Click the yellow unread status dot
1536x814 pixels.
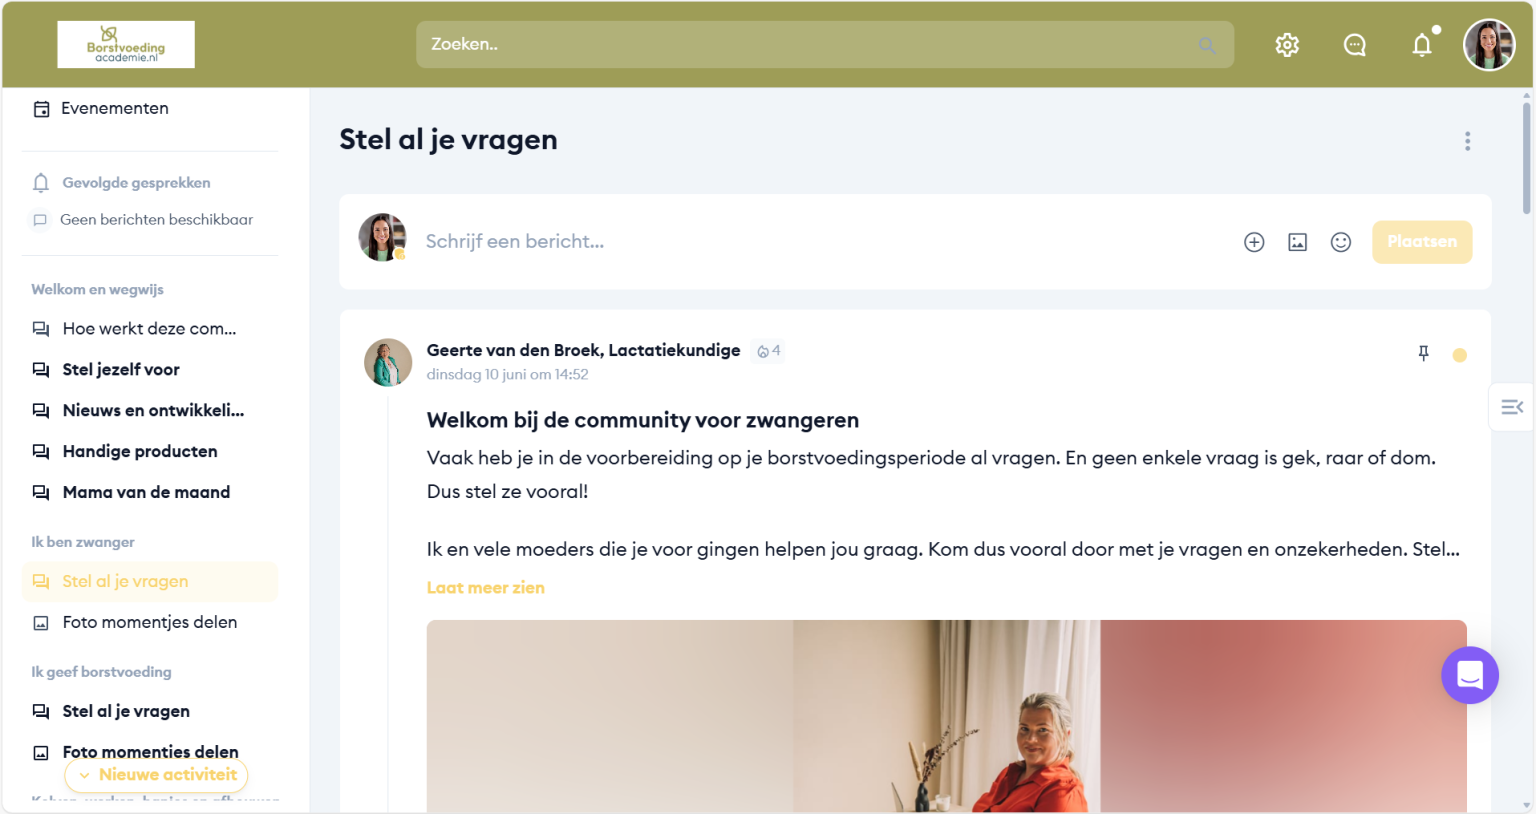pos(1459,355)
